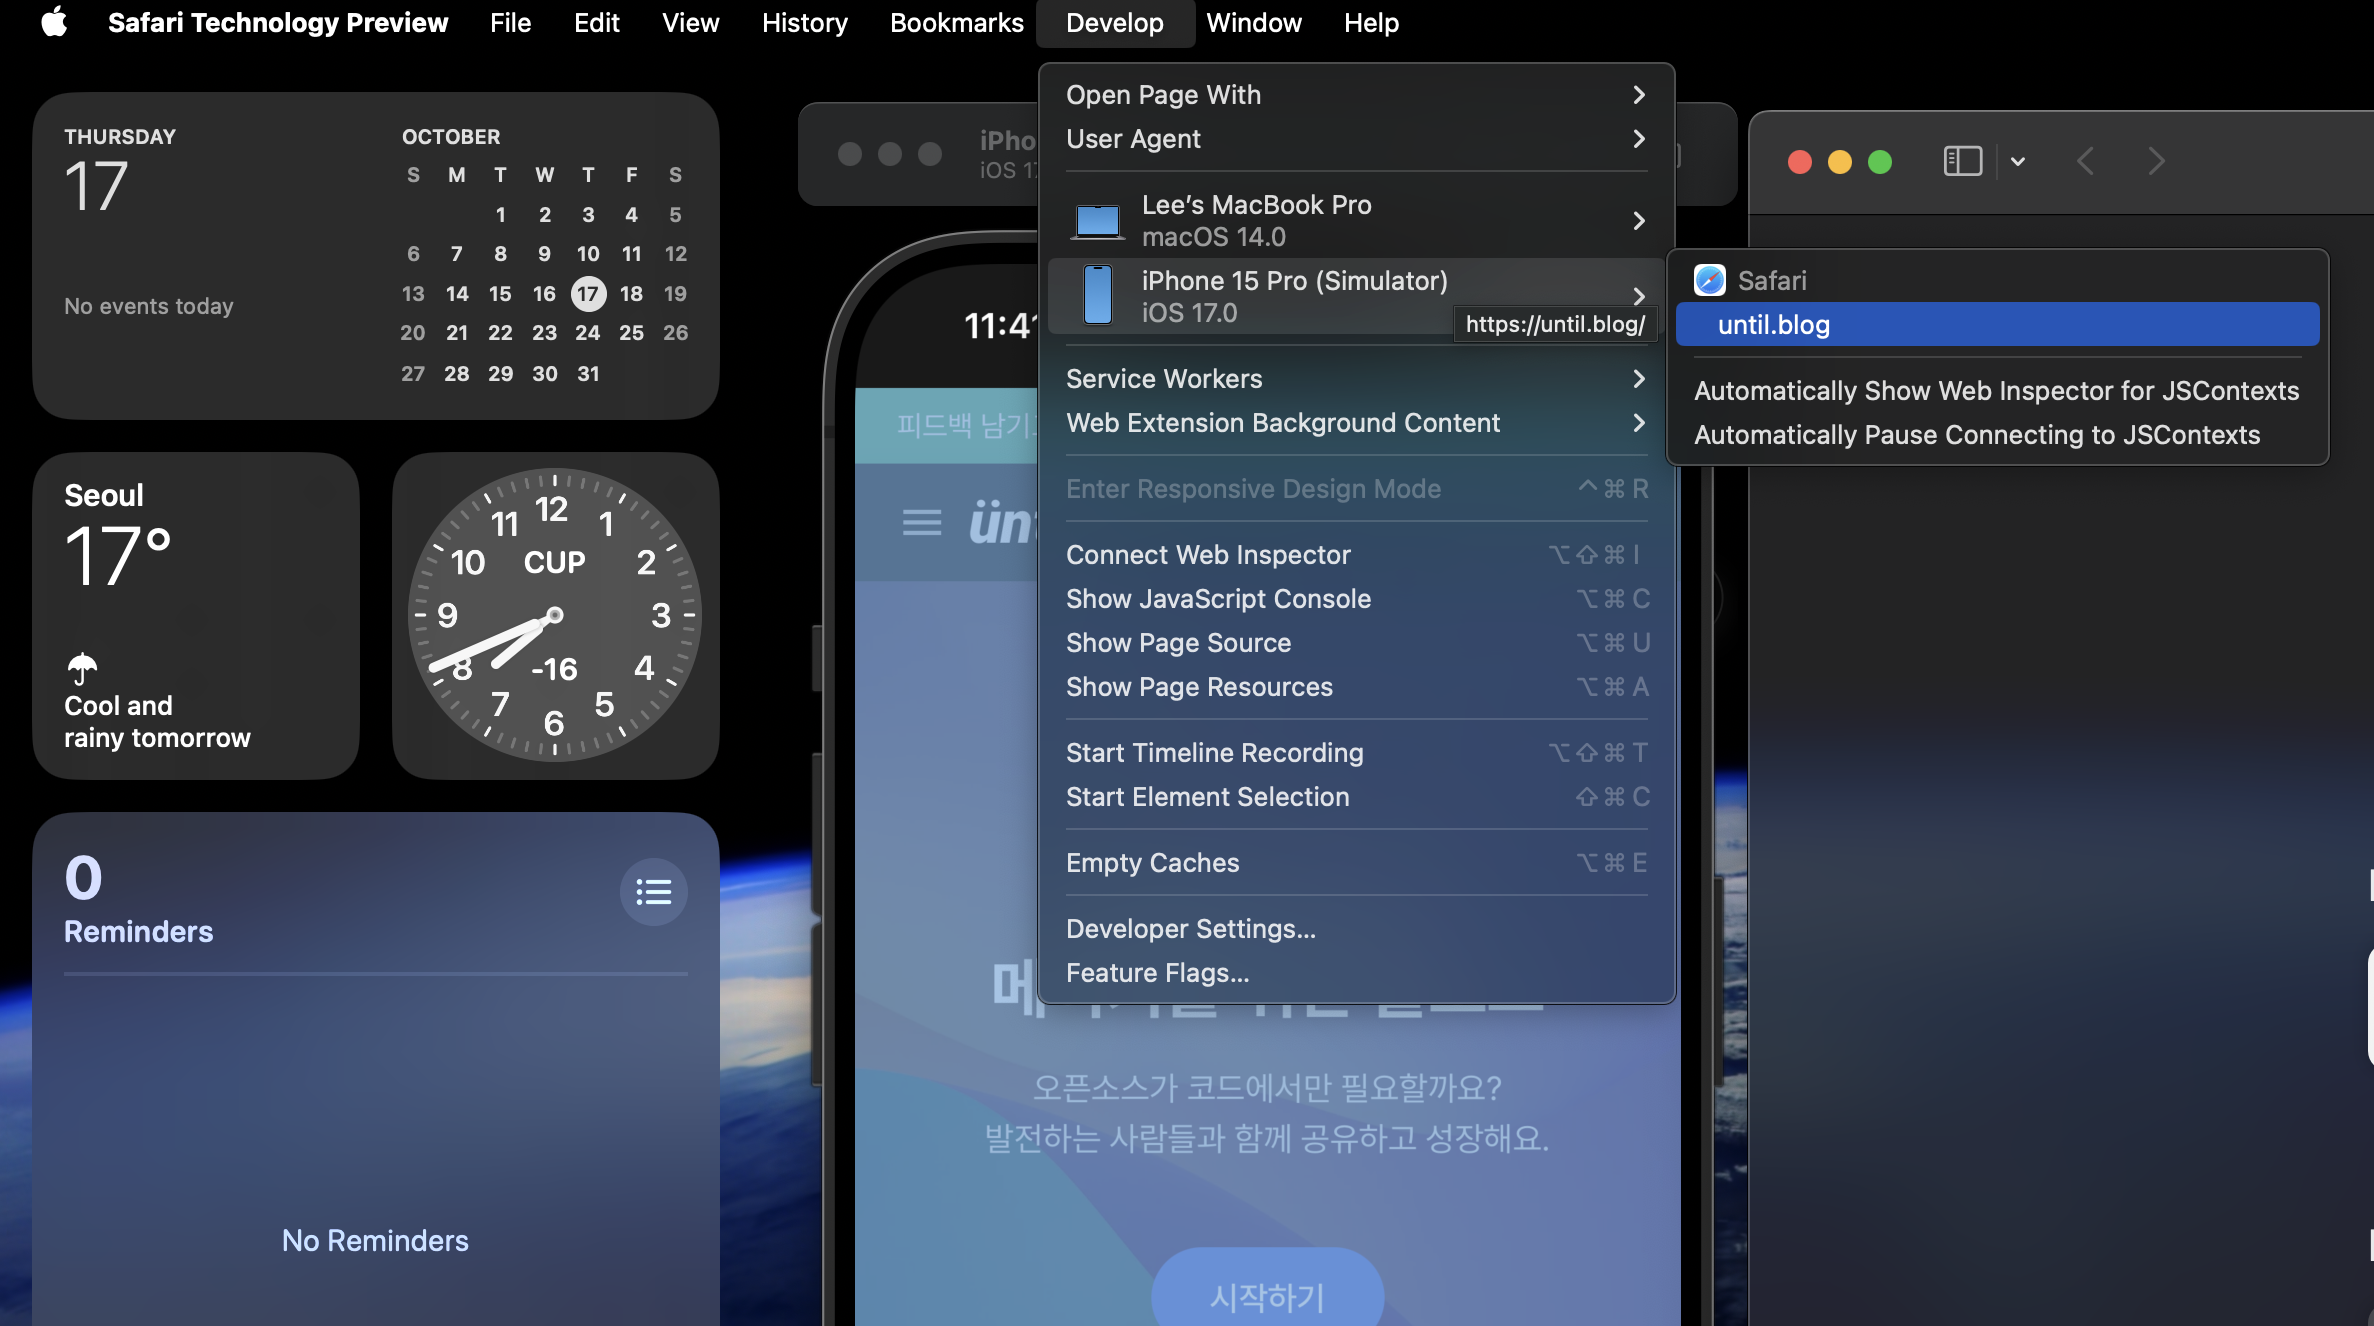2374x1326 pixels.
Task: Open the Seoul weather widget
Action: 196,616
